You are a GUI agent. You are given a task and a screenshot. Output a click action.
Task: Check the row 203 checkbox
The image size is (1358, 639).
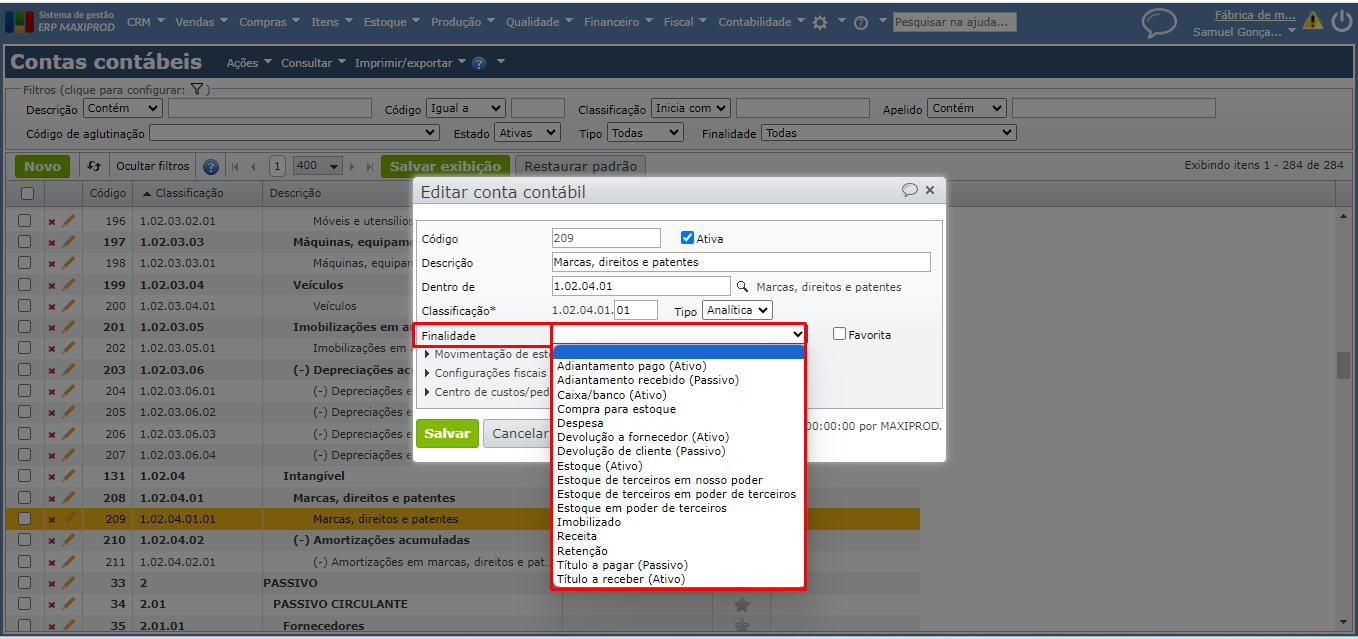(x=25, y=370)
